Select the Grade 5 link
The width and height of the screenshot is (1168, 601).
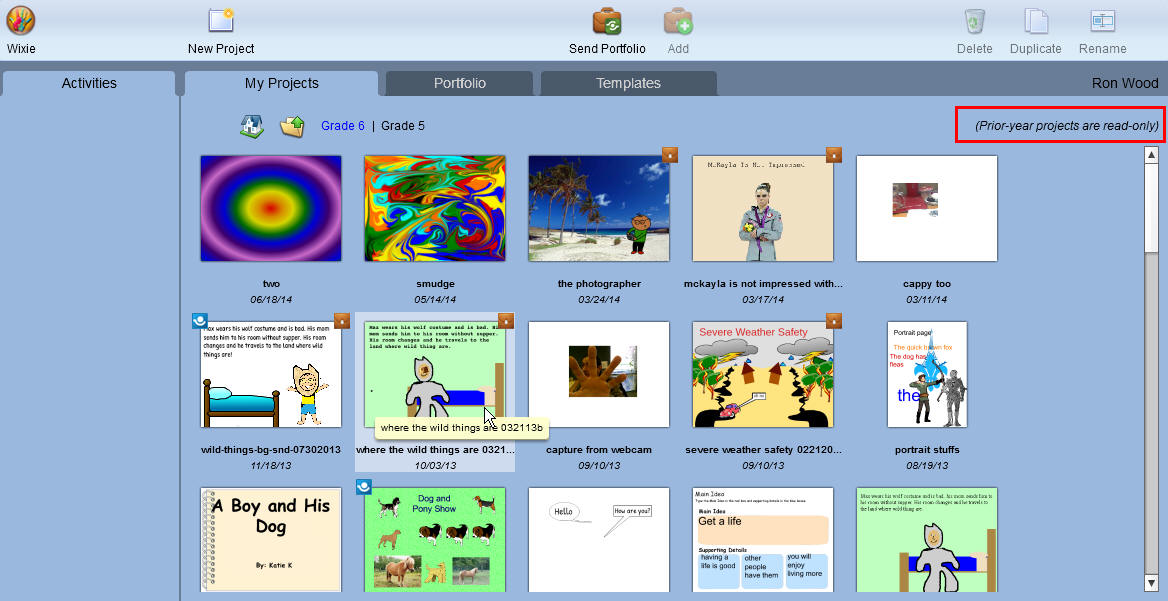click(x=403, y=126)
